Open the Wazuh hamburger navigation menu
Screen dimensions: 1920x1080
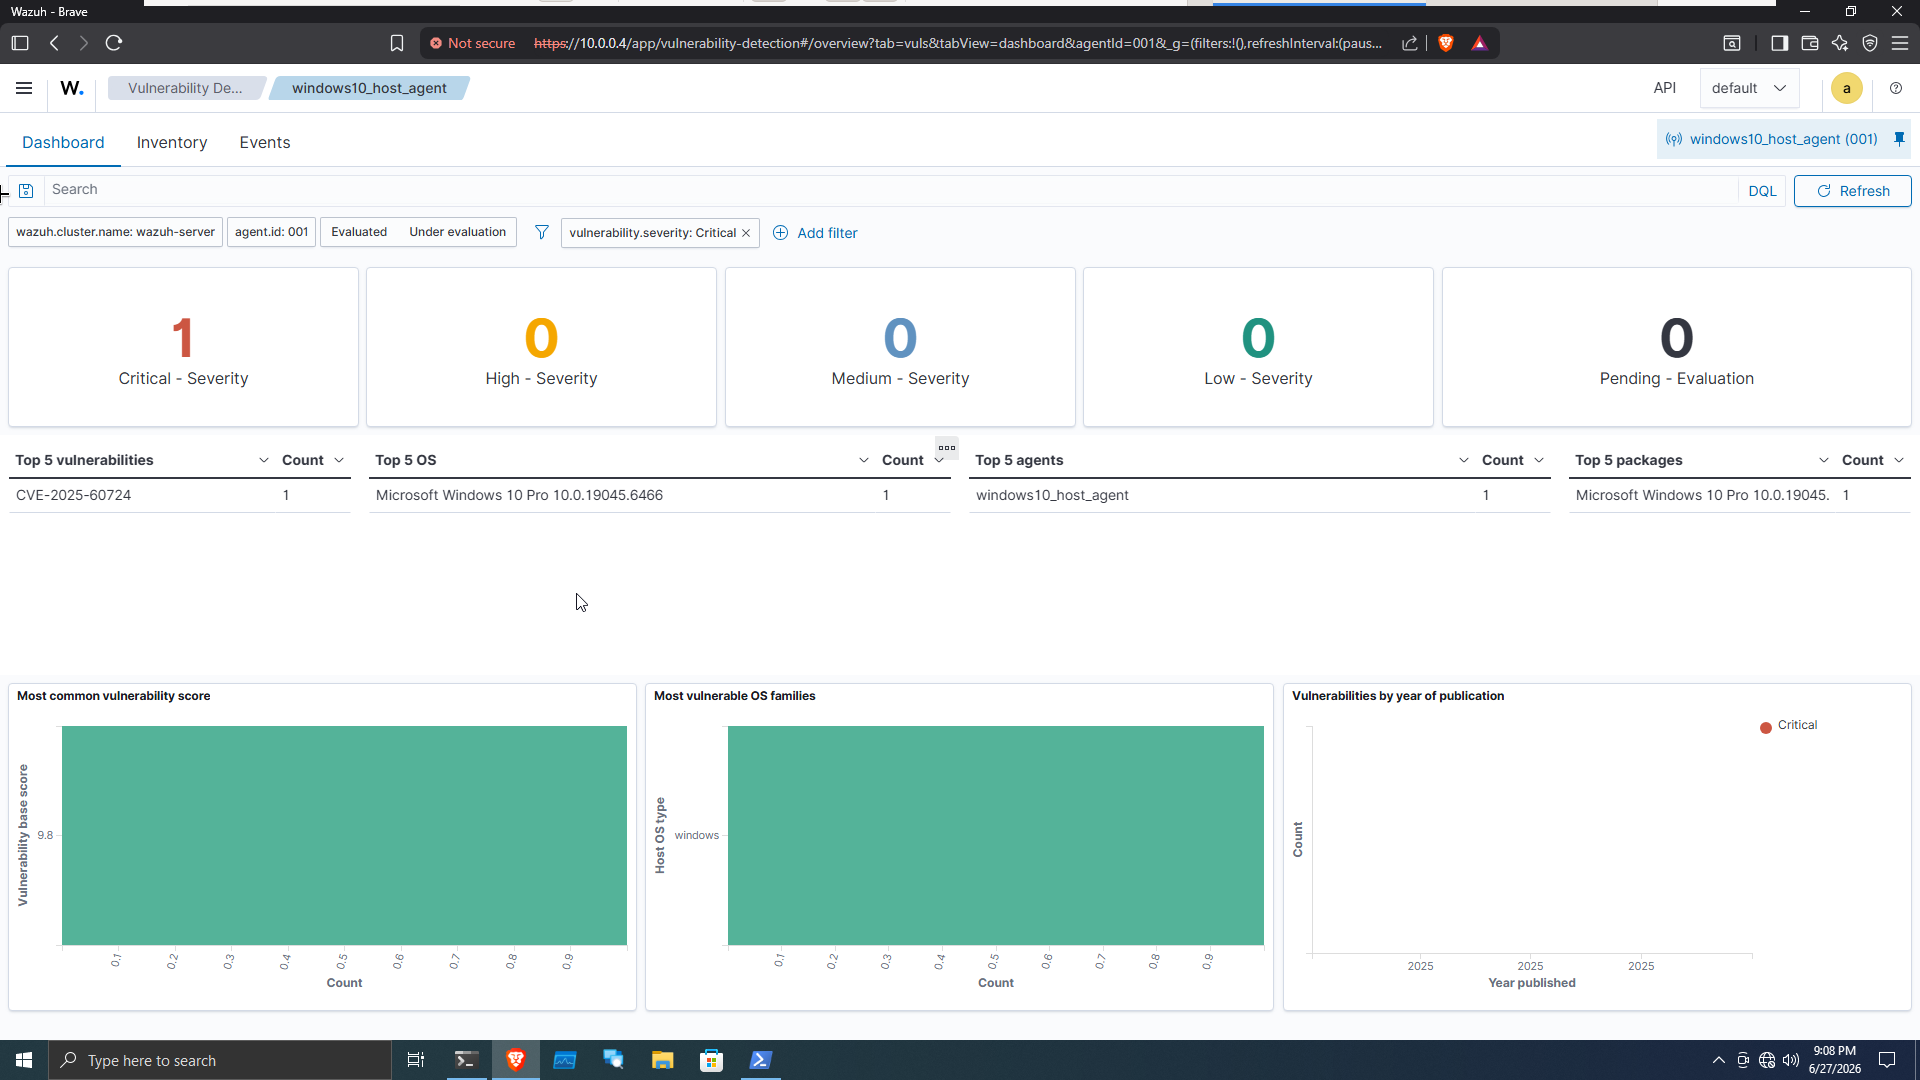24,88
